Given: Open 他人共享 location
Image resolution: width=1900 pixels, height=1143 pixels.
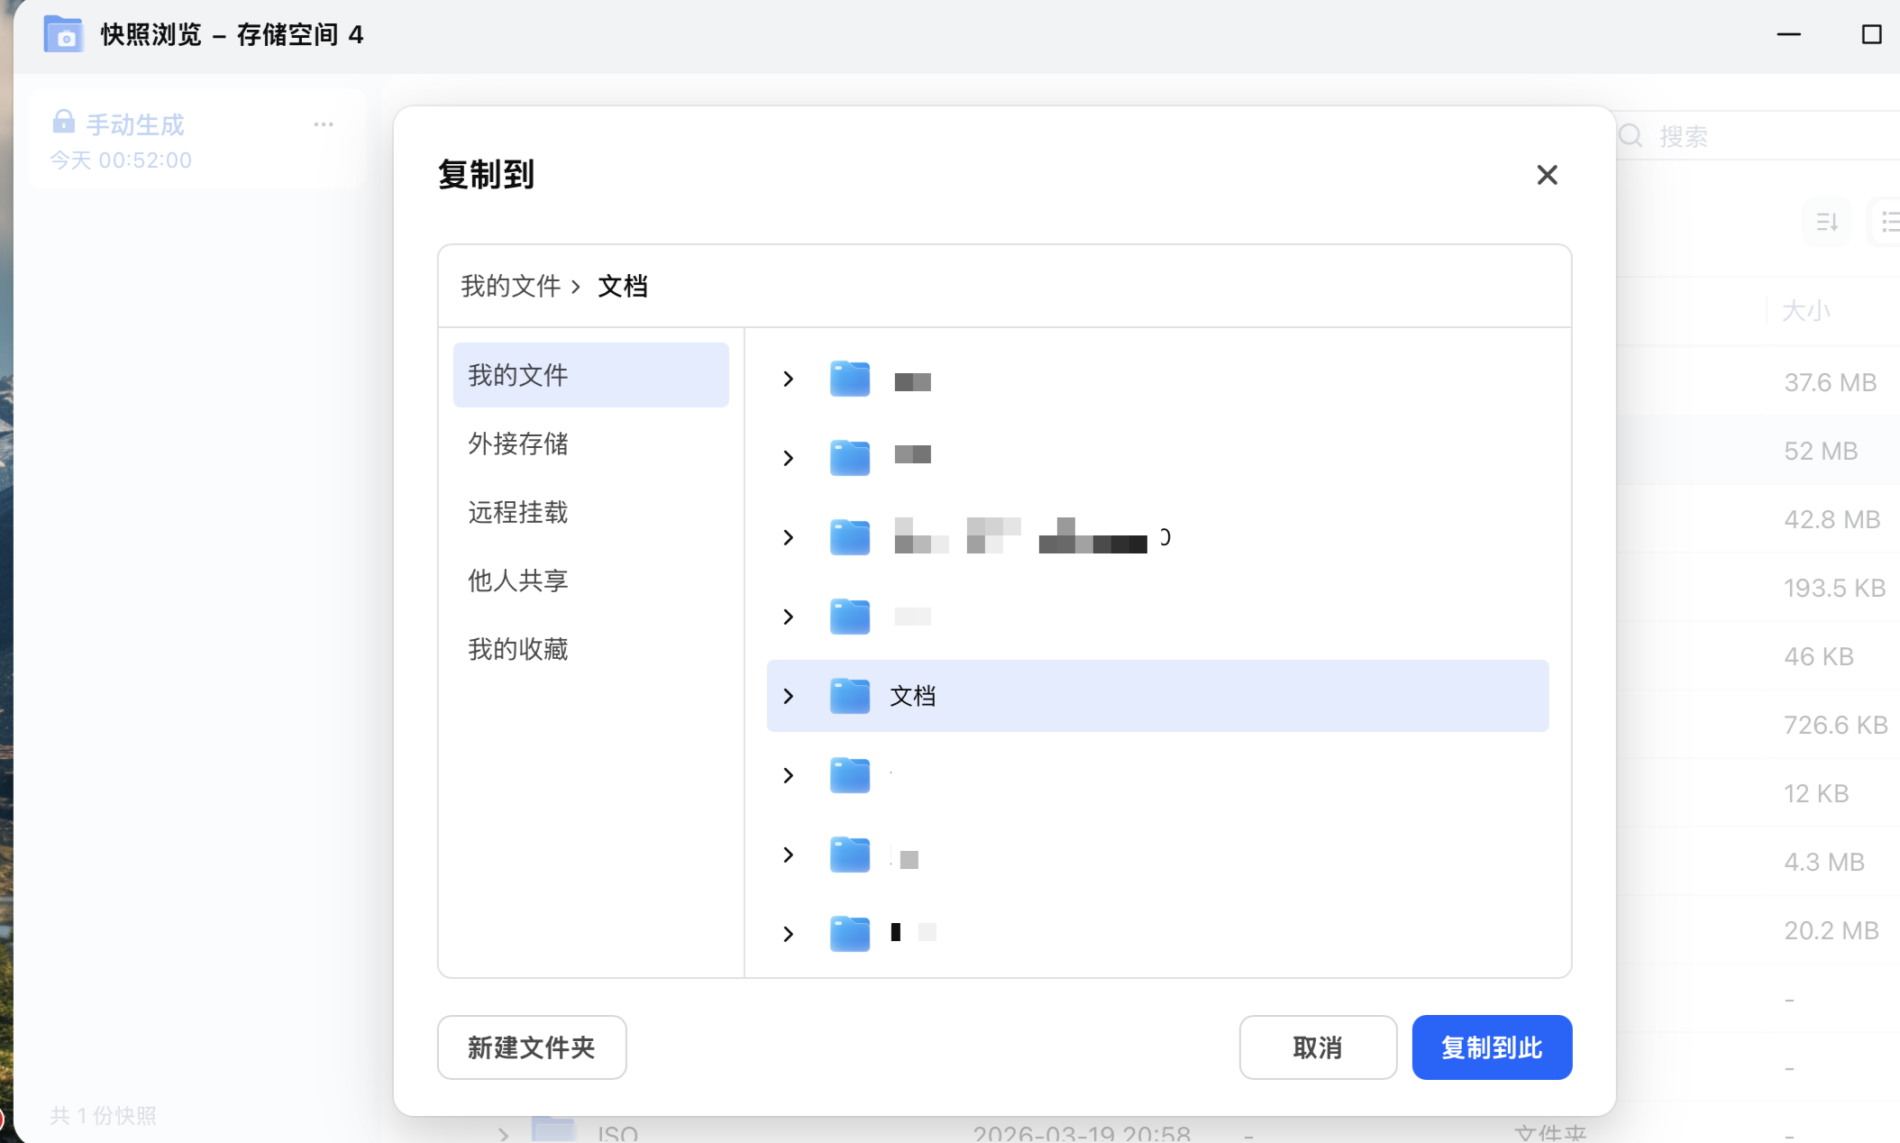Looking at the screenshot, I should [x=518, y=580].
